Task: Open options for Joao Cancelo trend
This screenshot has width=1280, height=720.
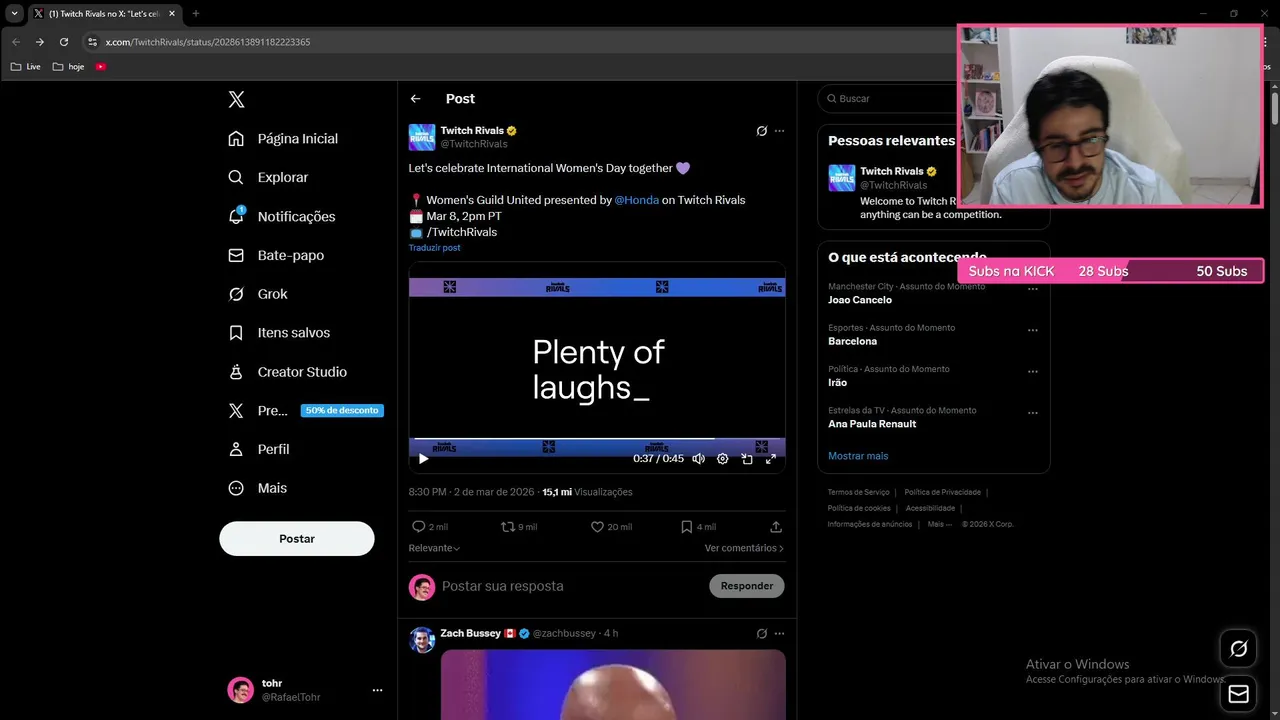Action: click(1033, 289)
